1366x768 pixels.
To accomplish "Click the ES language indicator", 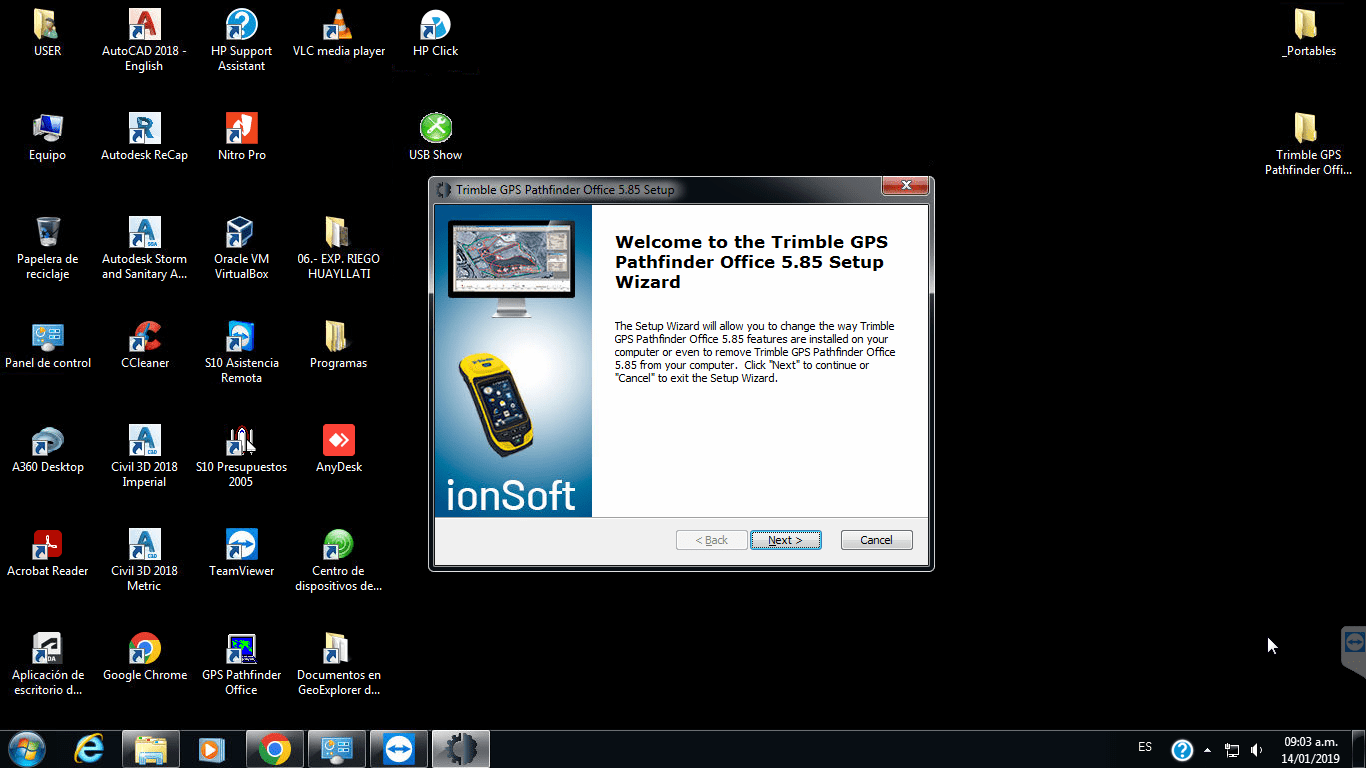I will click(1145, 747).
